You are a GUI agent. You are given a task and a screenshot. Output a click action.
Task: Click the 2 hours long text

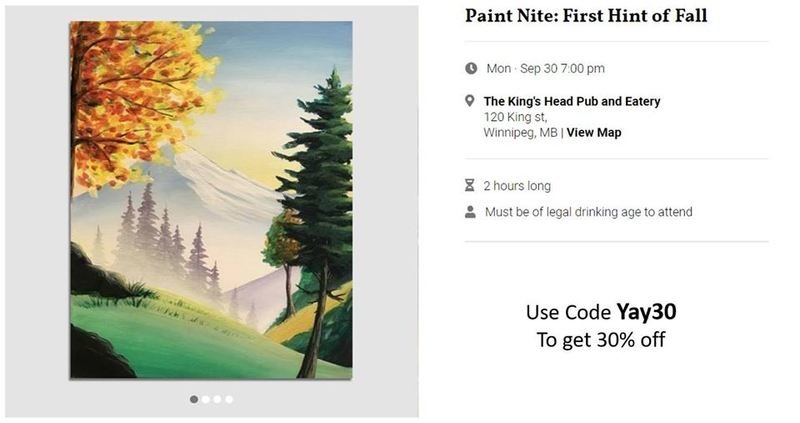[517, 186]
